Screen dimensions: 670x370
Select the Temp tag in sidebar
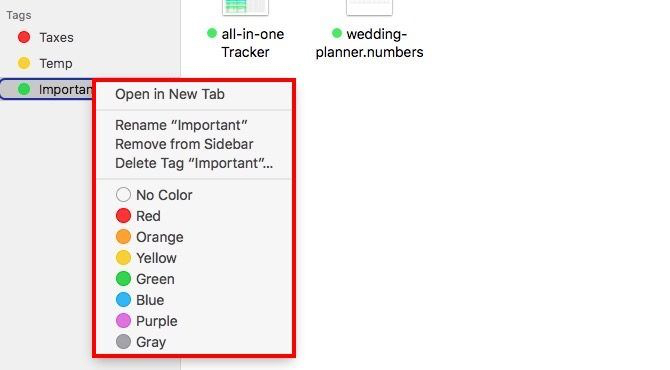(x=56, y=64)
